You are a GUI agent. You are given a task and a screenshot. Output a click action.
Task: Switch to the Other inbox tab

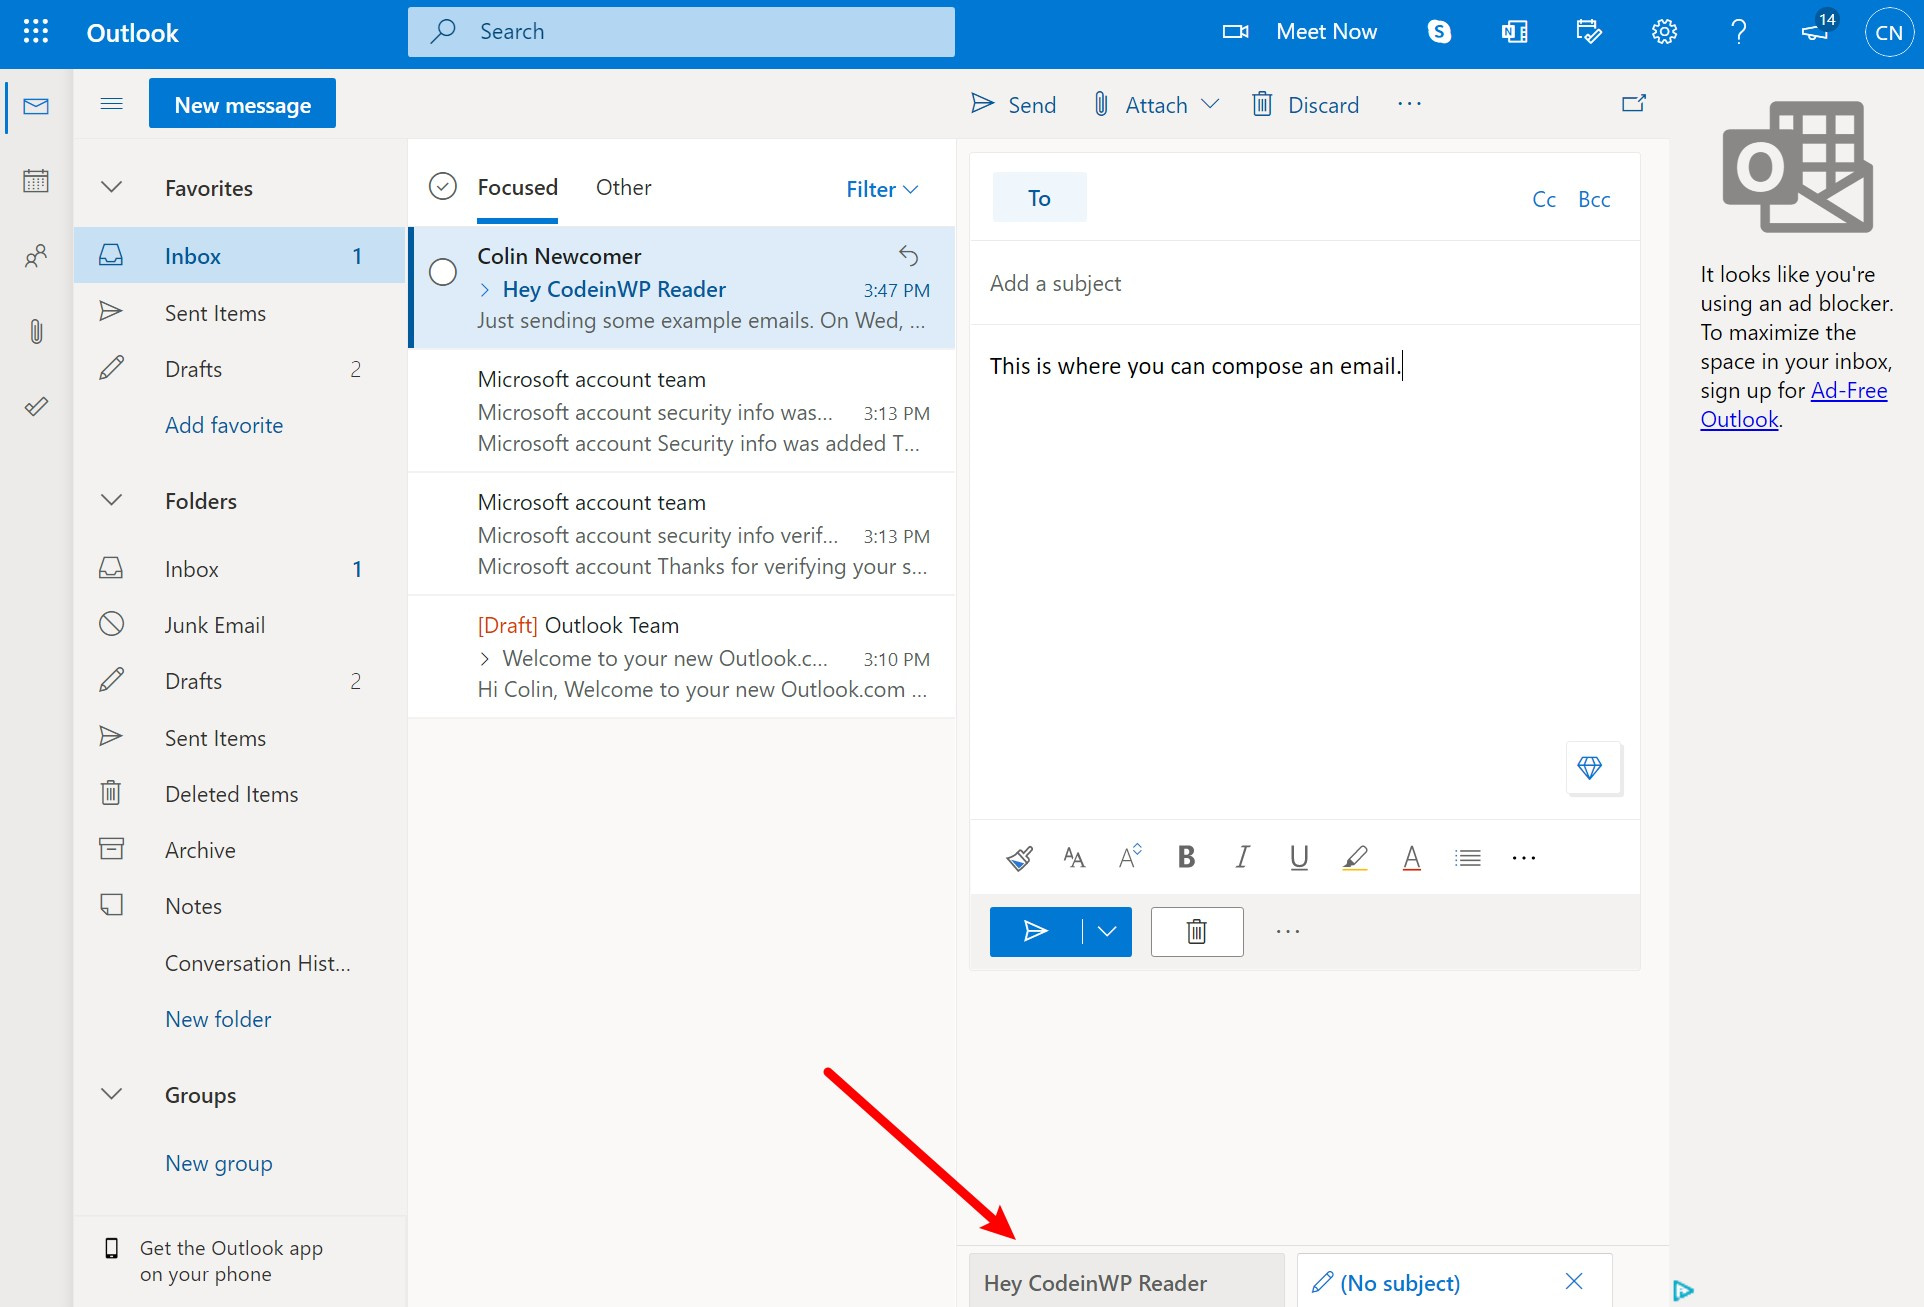tap(623, 187)
